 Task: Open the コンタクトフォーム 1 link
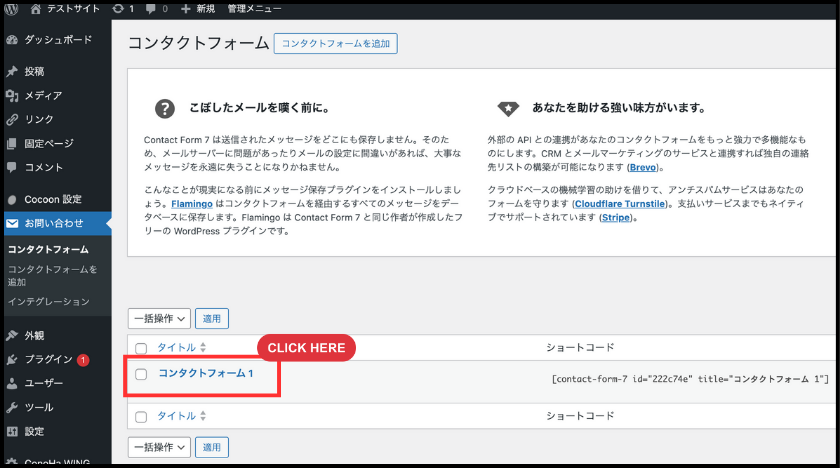(x=206, y=373)
